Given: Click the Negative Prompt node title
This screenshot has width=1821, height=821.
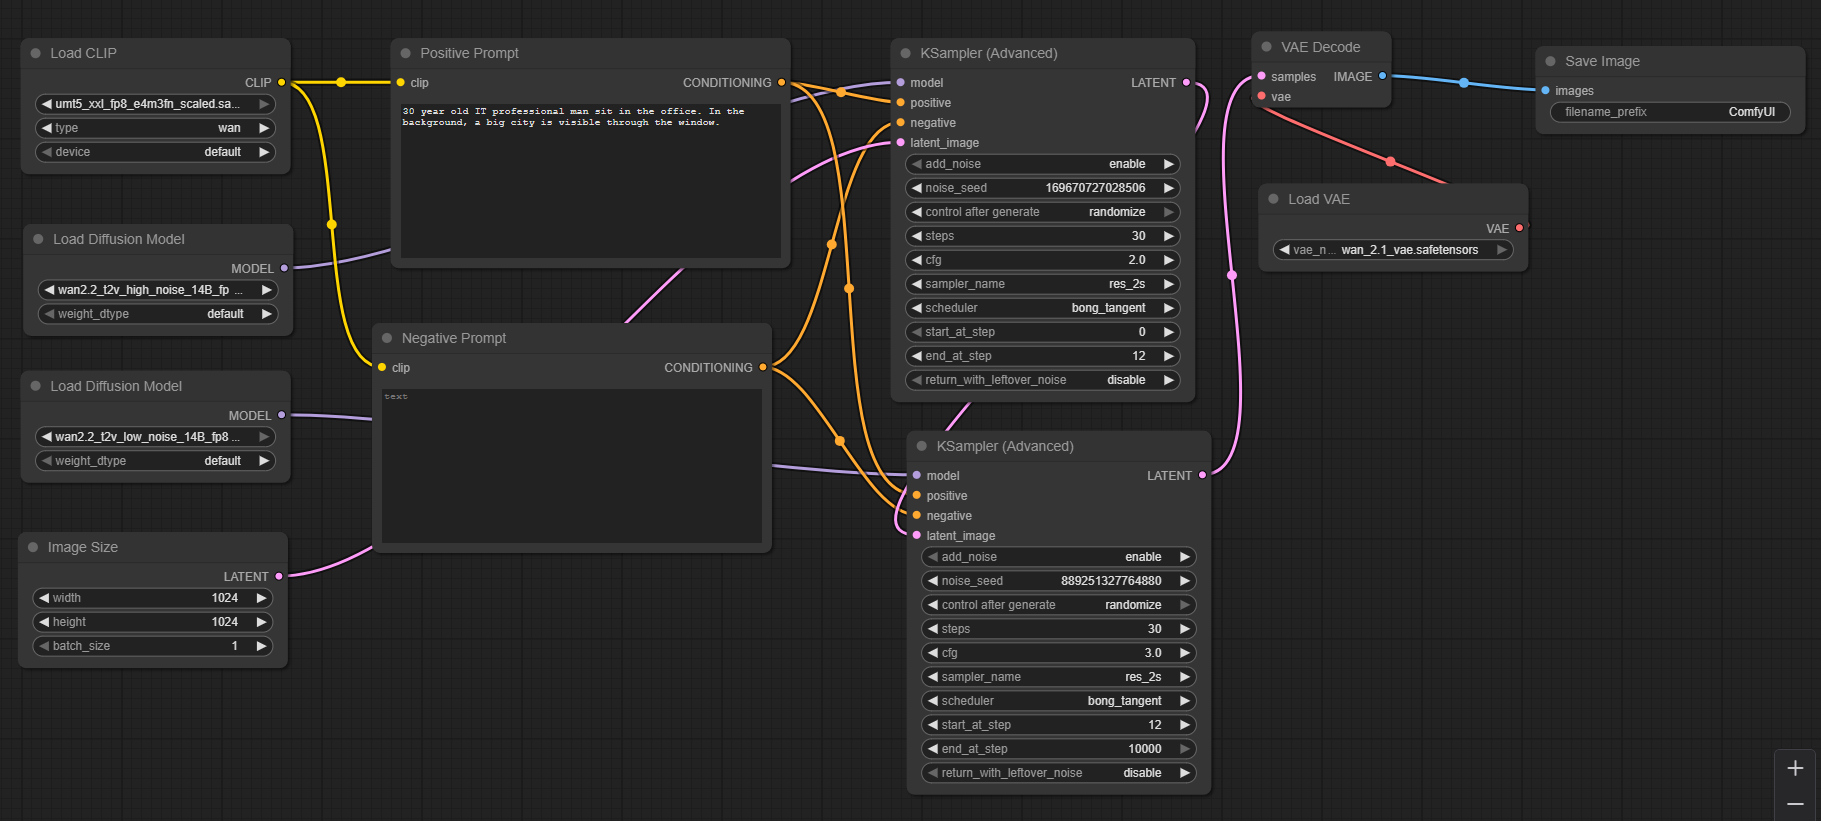Looking at the screenshot, I should pyautogui.click(x=454, y=338).
